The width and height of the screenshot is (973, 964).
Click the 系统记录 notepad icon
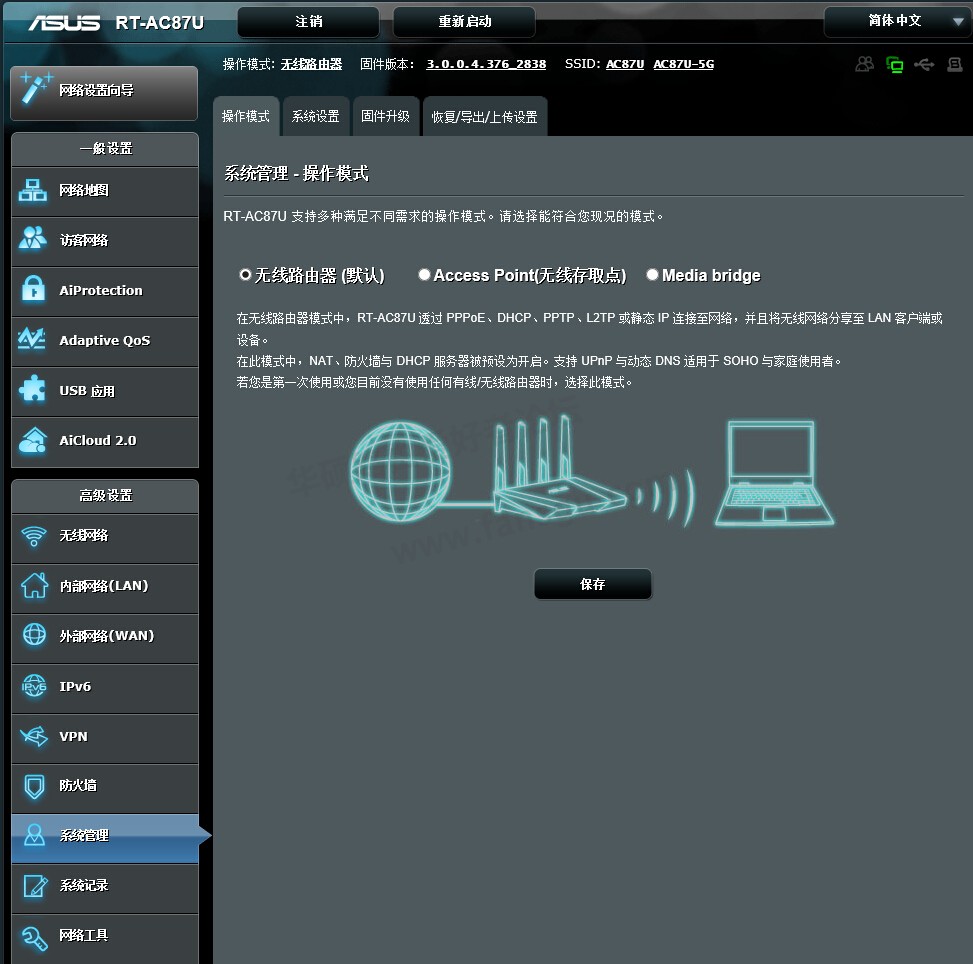tap(35, 885)
